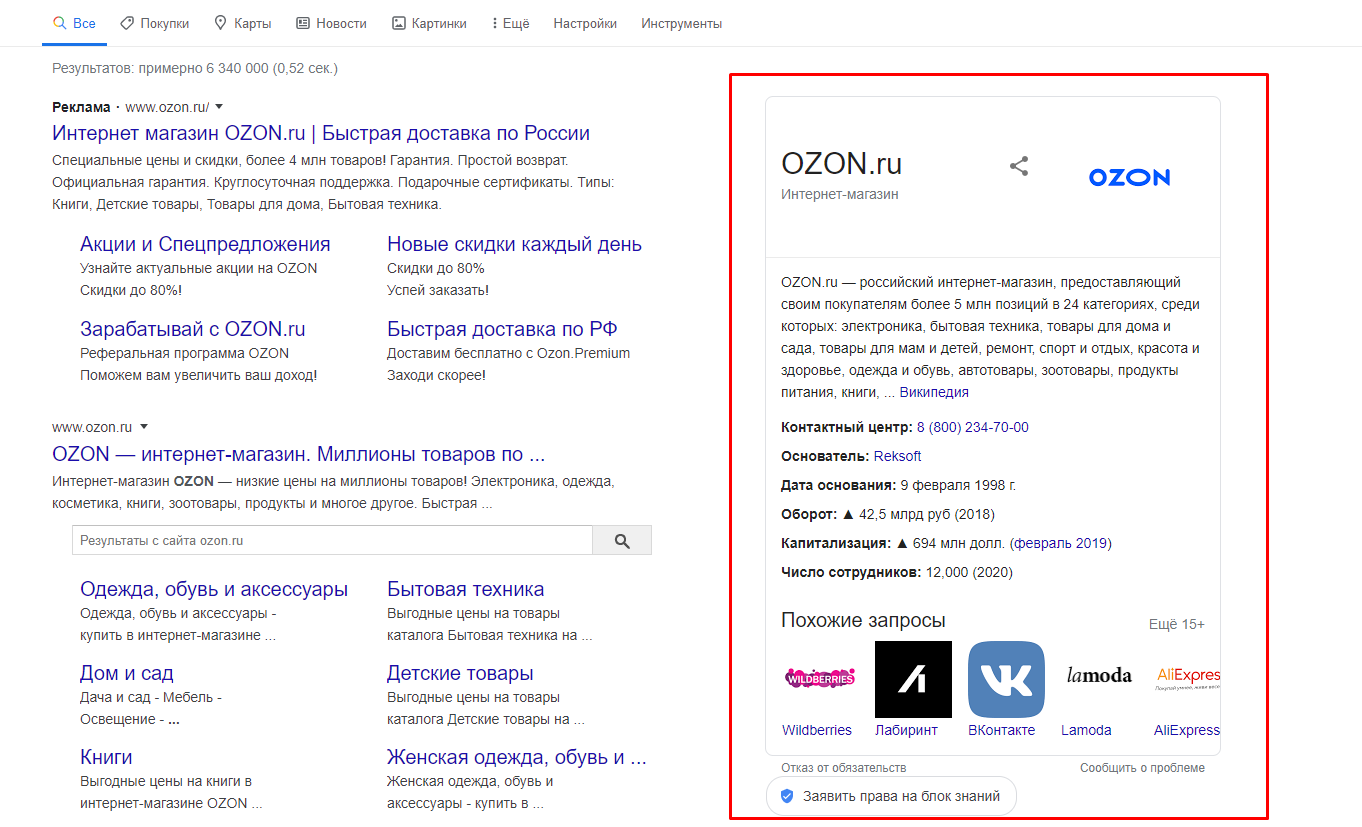Open Настройки in the search bar
Viewport: 1362px width, 827px height.
[585, 23]
